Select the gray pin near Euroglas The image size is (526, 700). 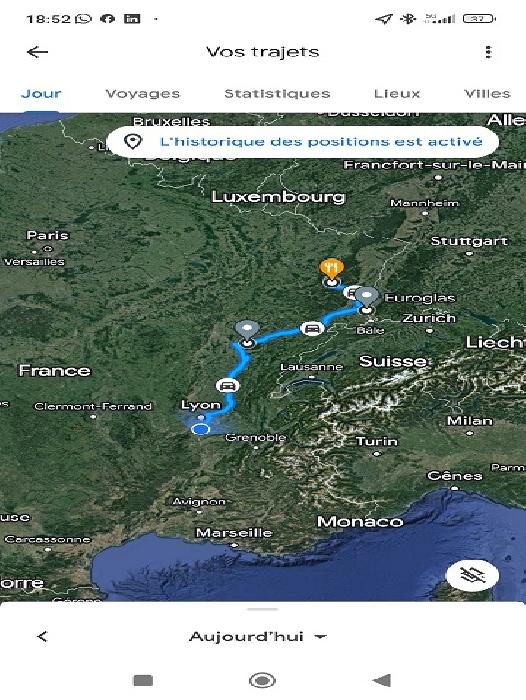(367, 298)
